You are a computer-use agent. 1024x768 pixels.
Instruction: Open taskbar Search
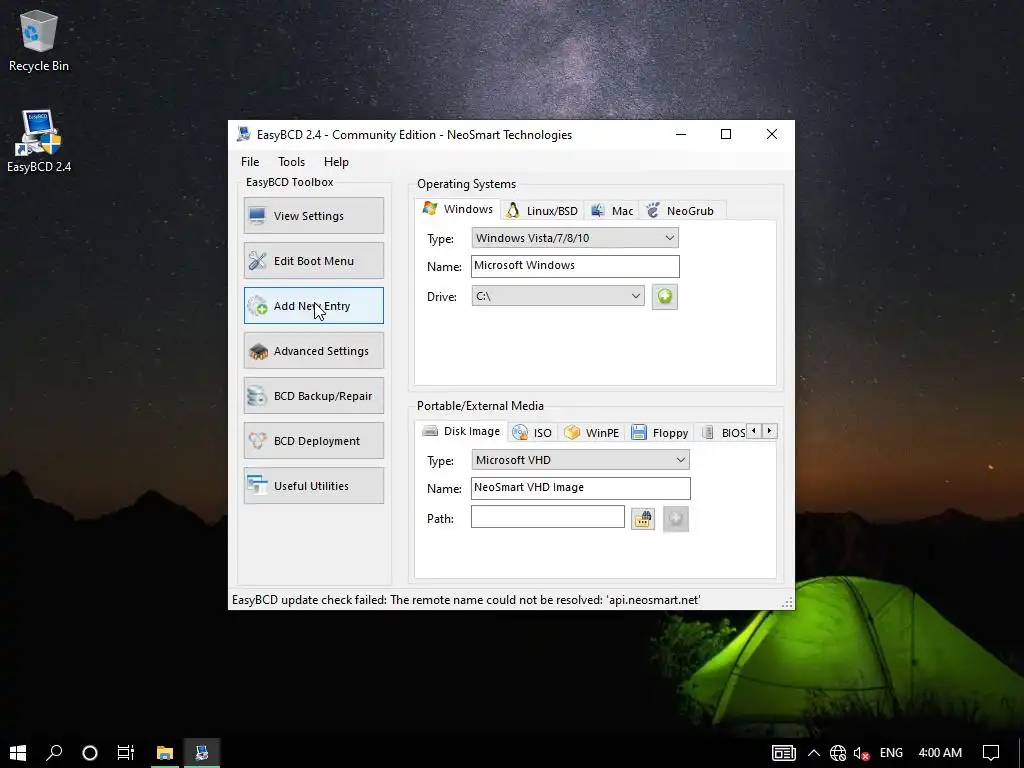tap(54, 752)
